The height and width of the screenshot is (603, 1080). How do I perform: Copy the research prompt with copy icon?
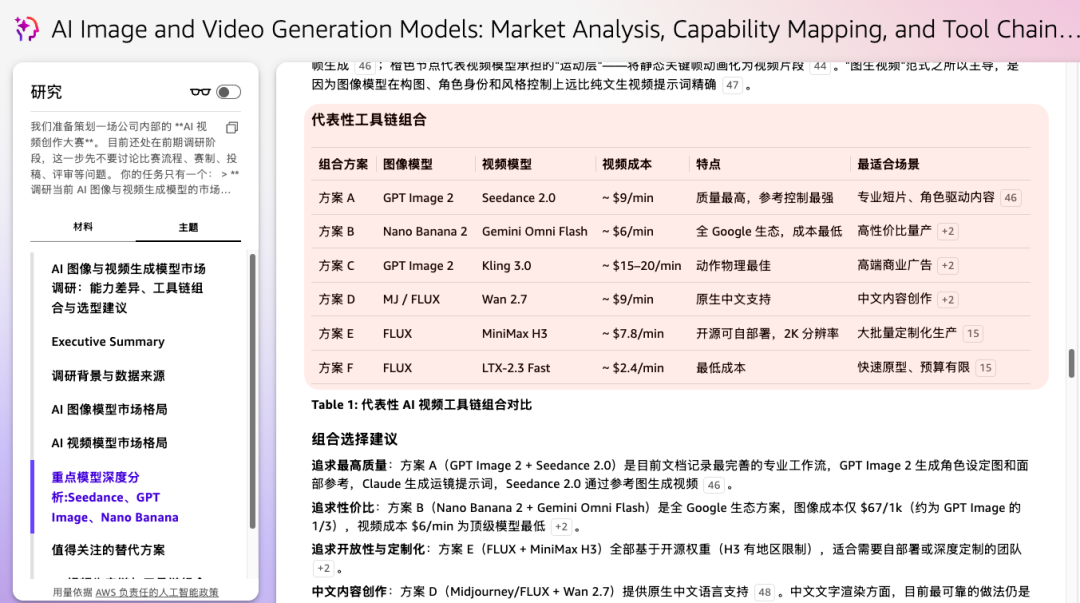232,127
